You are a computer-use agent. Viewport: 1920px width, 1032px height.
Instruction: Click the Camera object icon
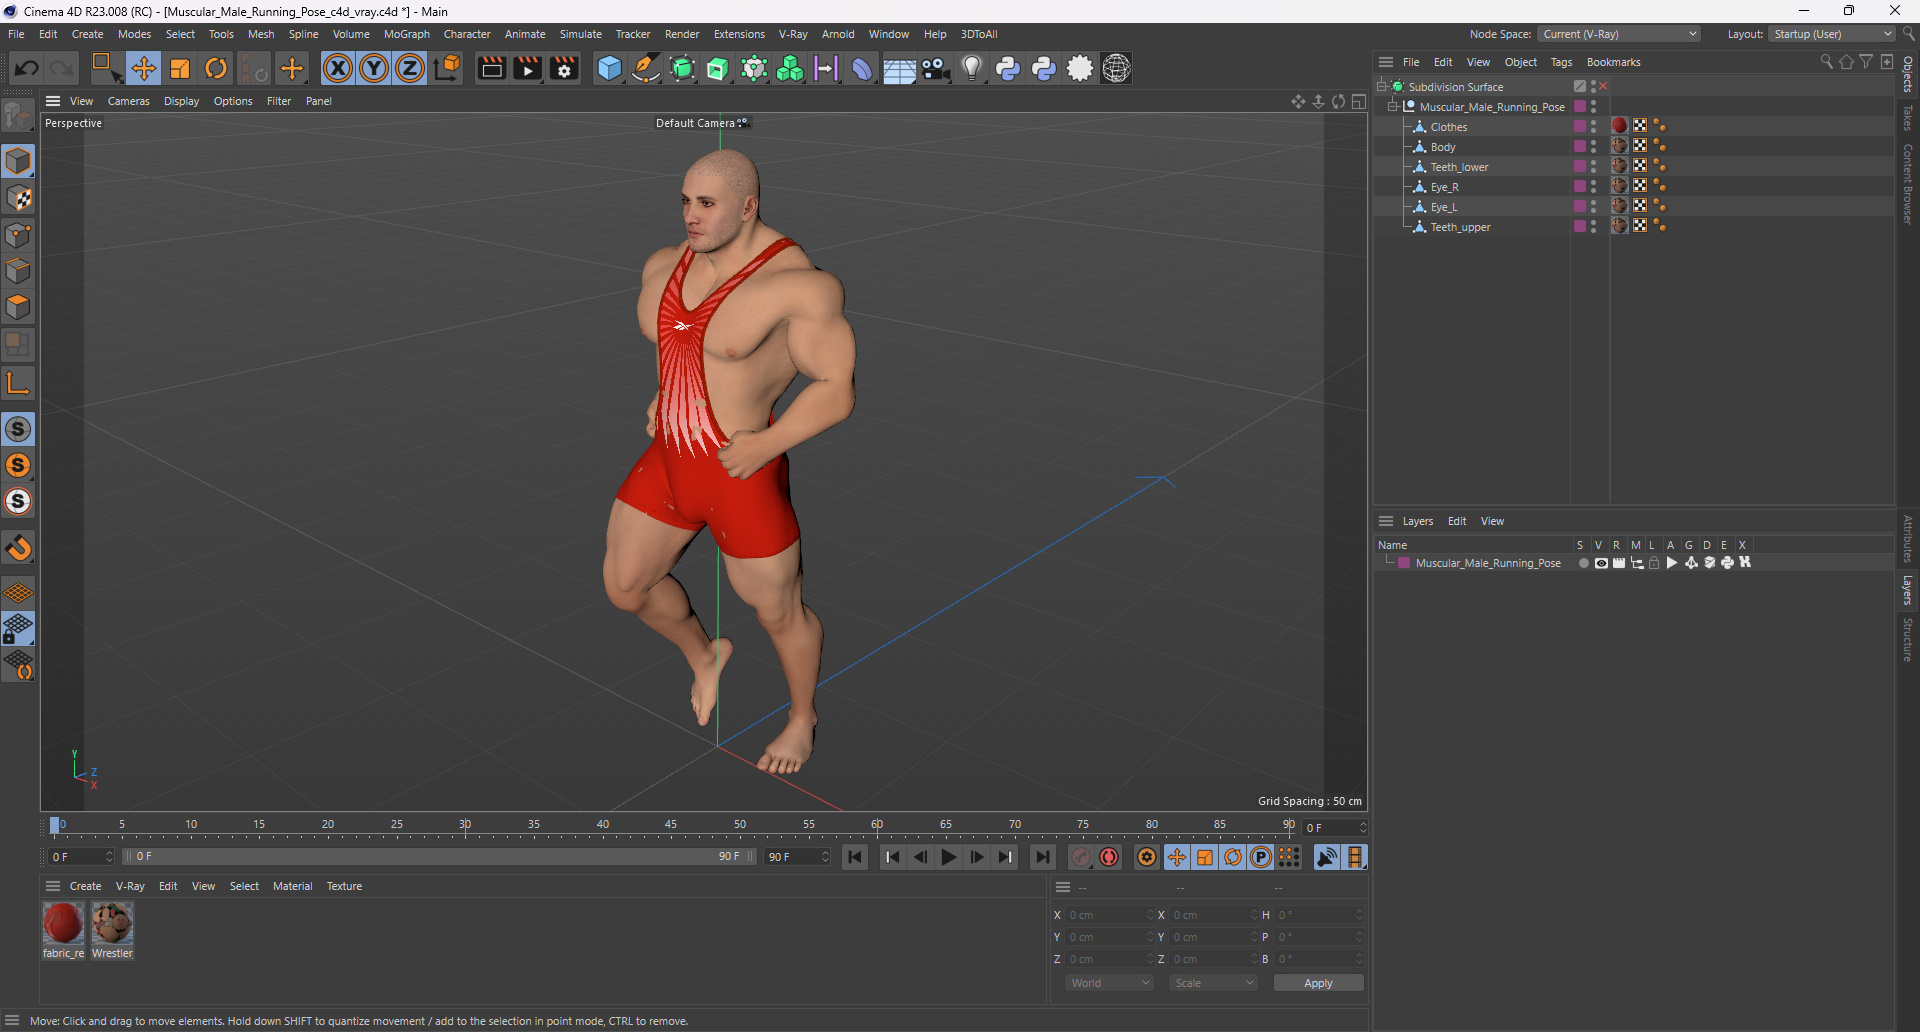(936, 68)
